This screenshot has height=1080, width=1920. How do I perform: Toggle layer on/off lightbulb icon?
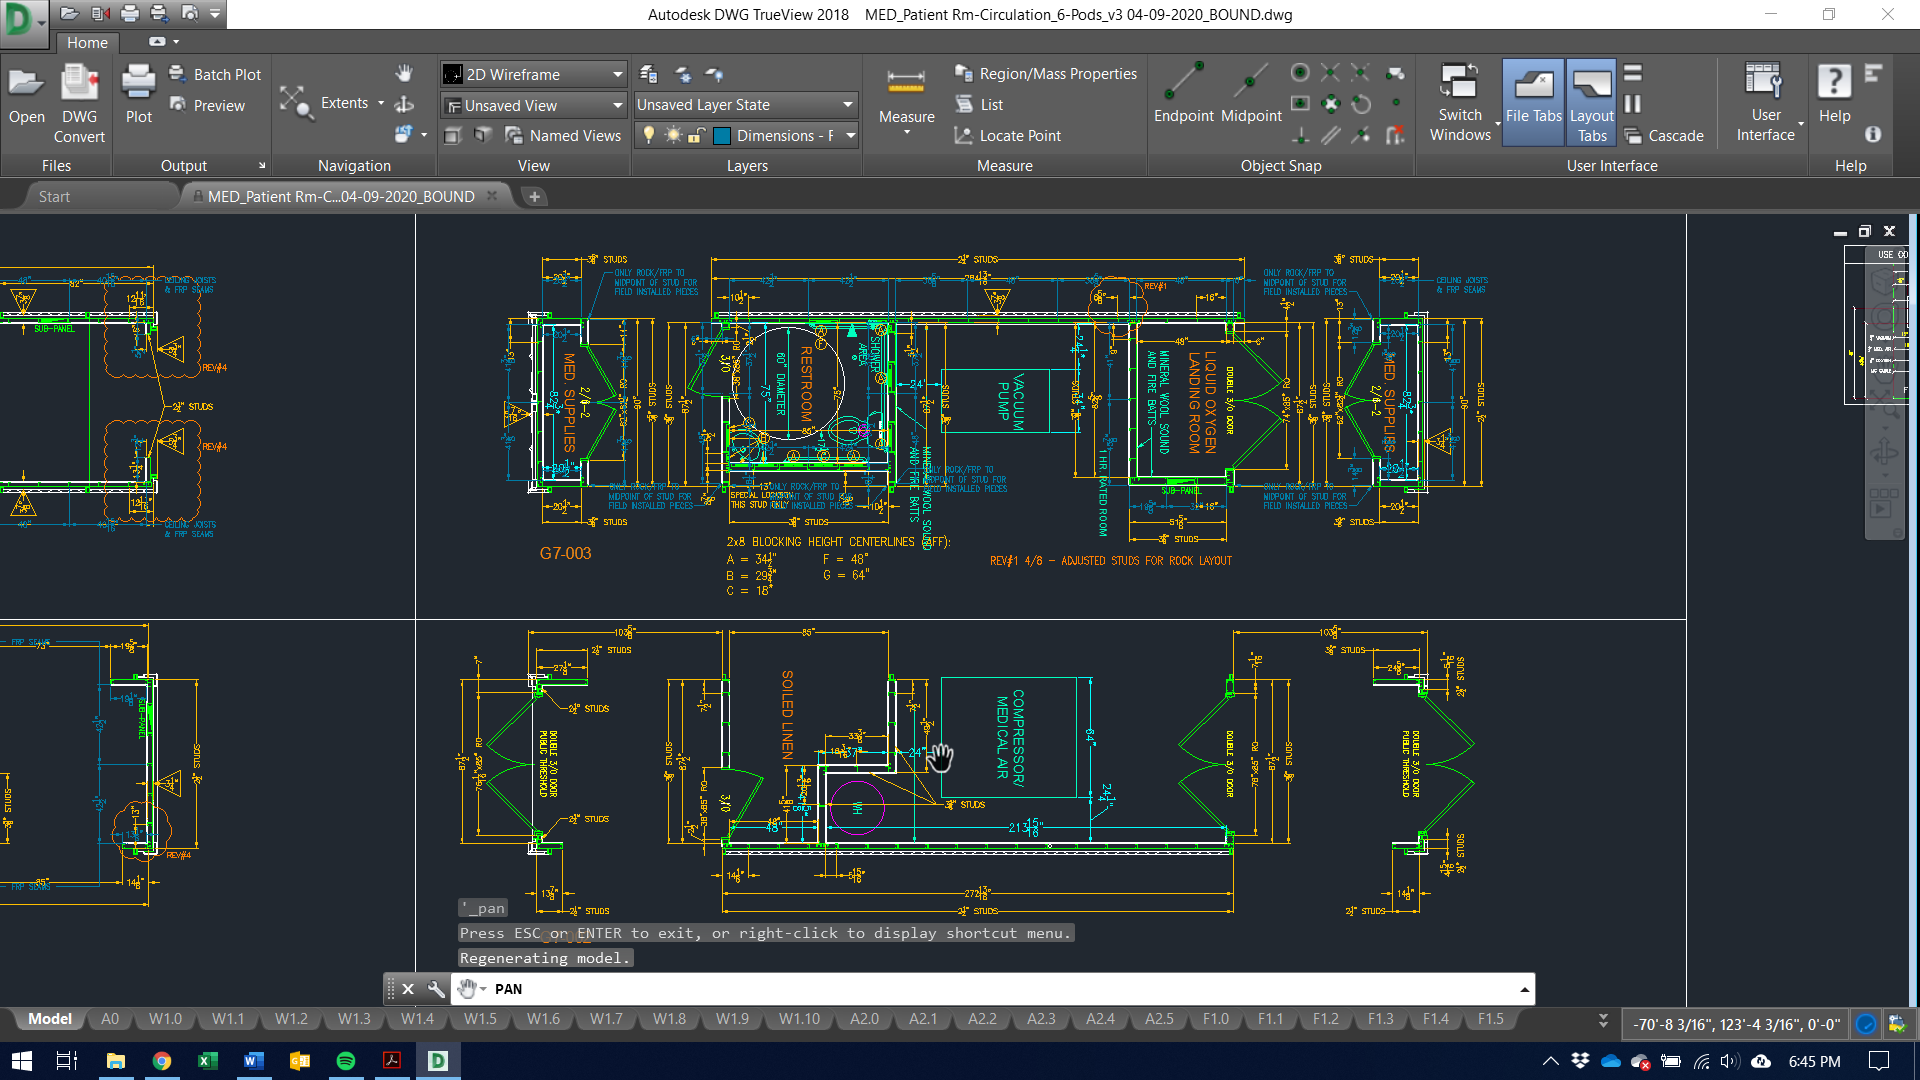648,135
